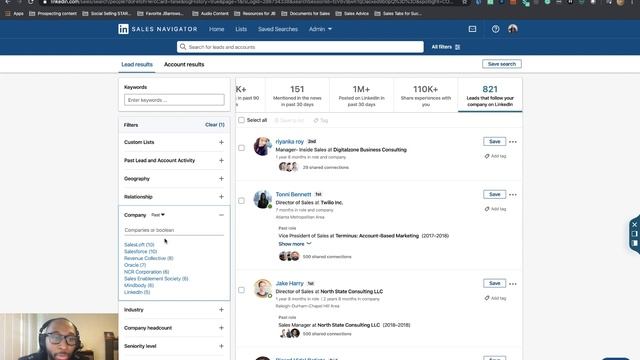The height and width of the screenshot is (360, 640).
Task: Select 151 Mentioned in the news spotlight
Action: coord(297,95)
